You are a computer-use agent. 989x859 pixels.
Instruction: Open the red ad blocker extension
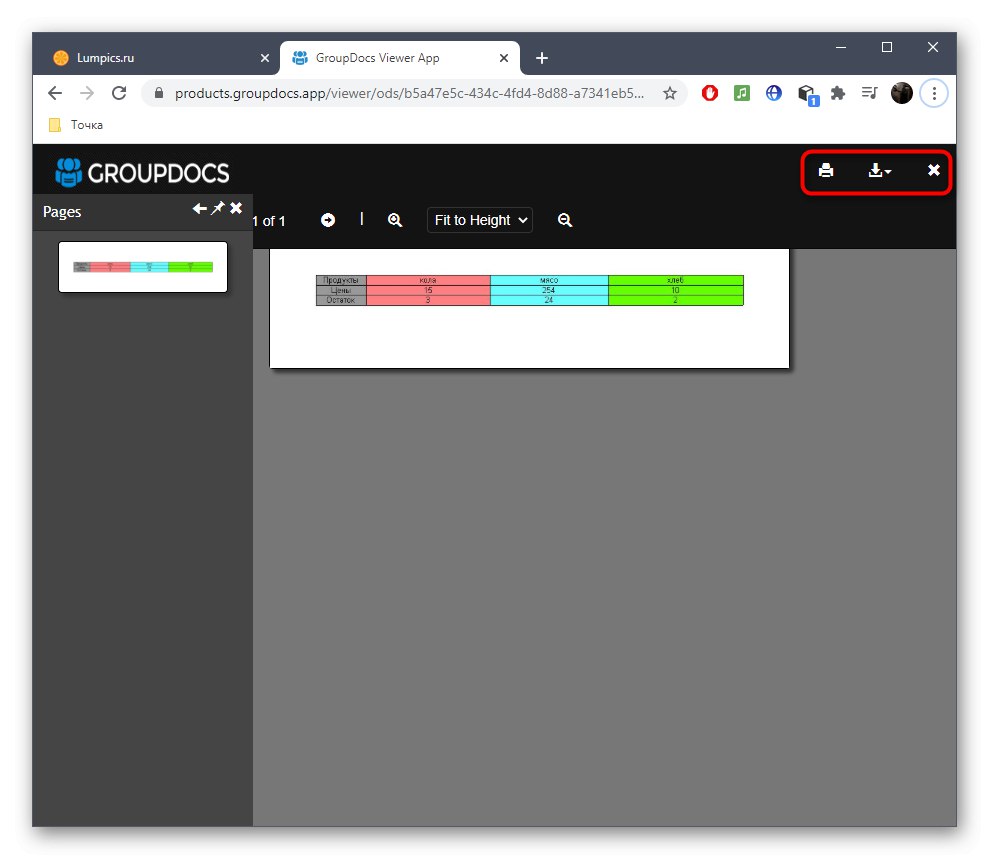pos(710,93)
